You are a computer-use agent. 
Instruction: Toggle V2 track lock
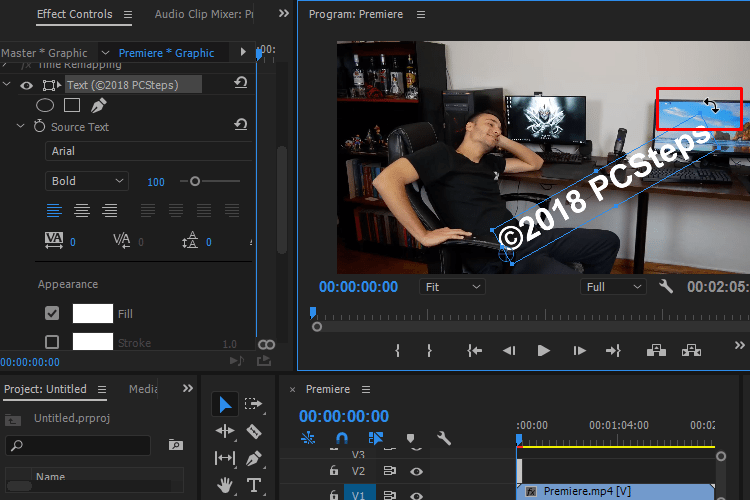click(x=334, y=471)
